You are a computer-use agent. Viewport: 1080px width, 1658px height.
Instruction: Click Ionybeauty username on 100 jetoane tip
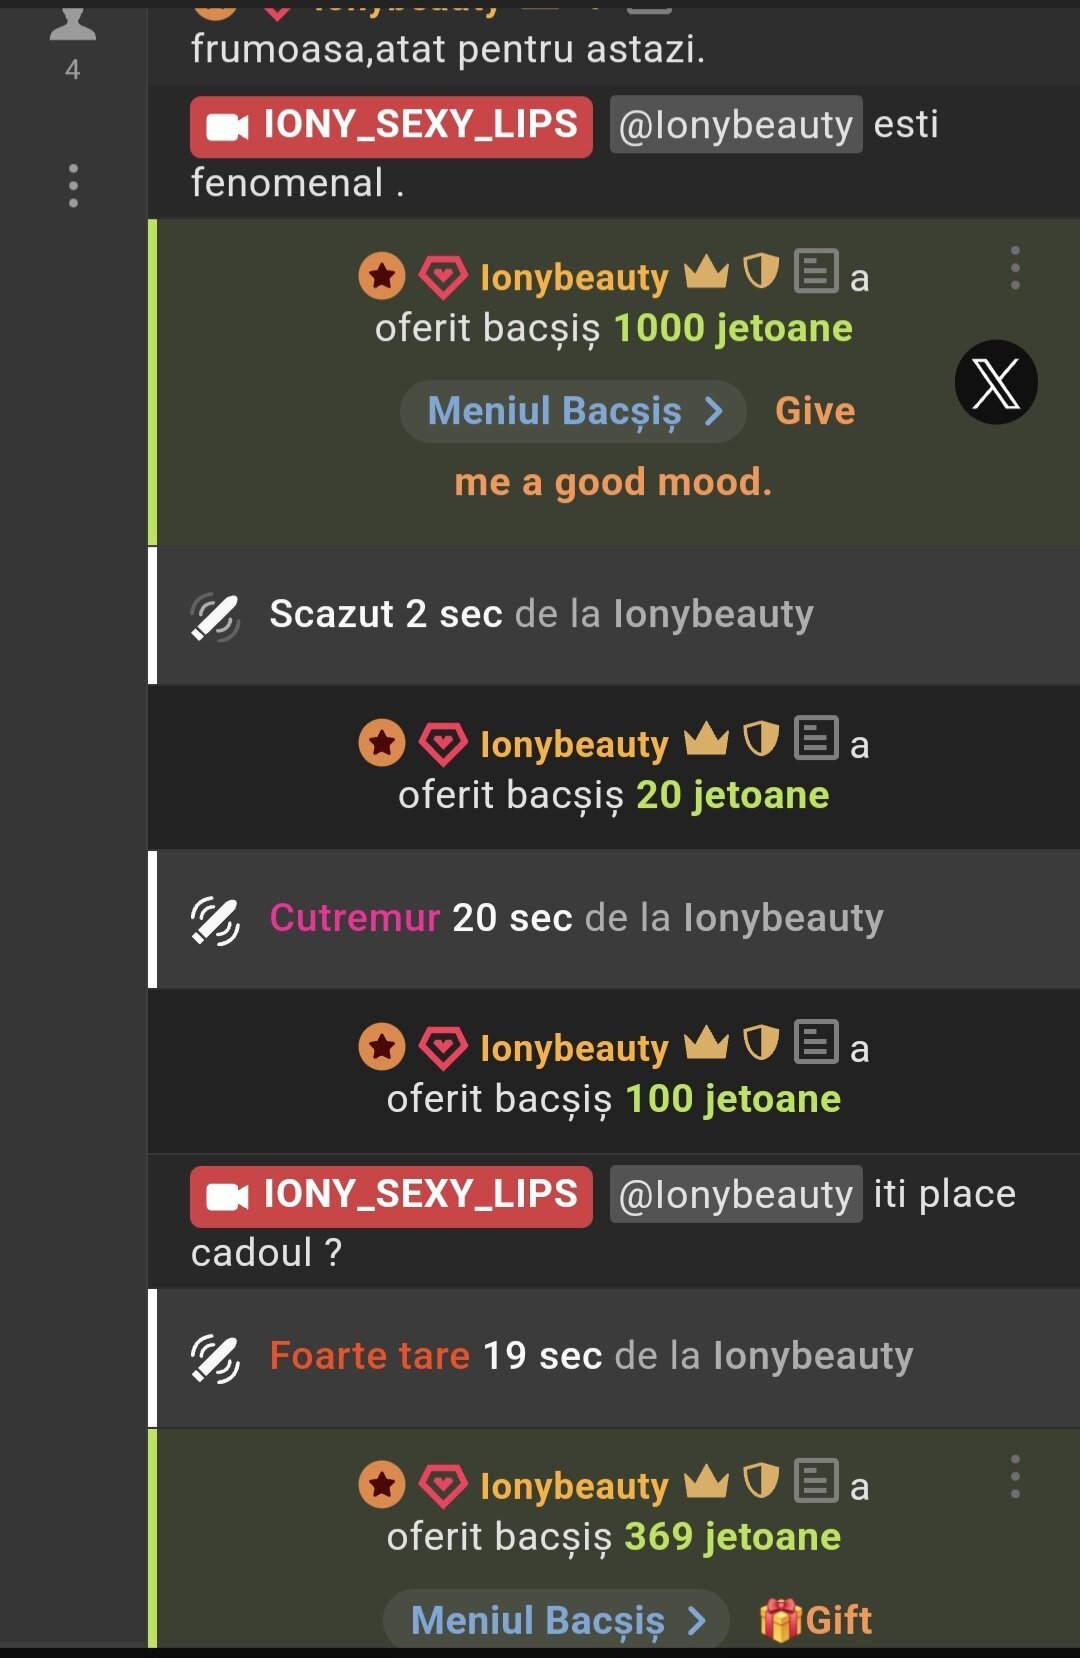point(574,1048)
